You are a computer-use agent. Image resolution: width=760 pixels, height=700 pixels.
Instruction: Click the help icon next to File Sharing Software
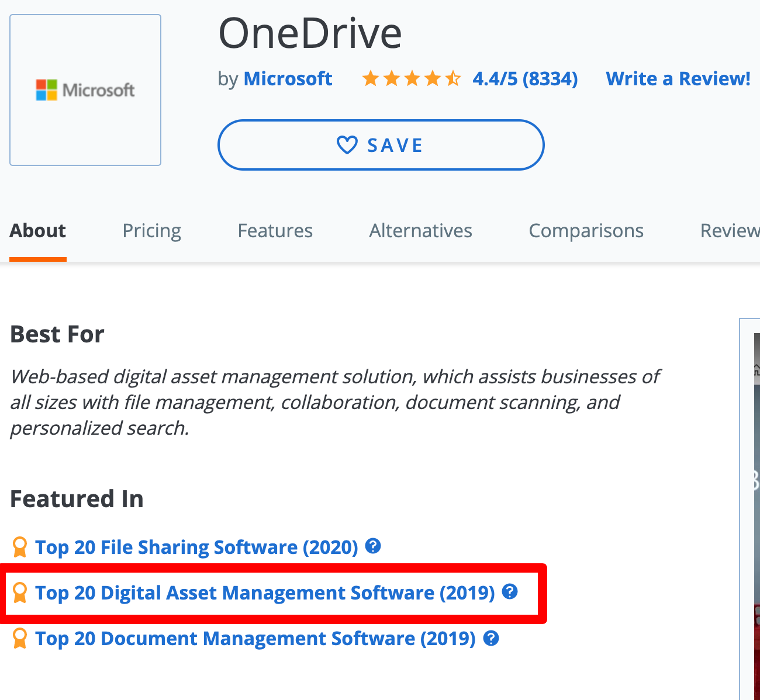373,546
